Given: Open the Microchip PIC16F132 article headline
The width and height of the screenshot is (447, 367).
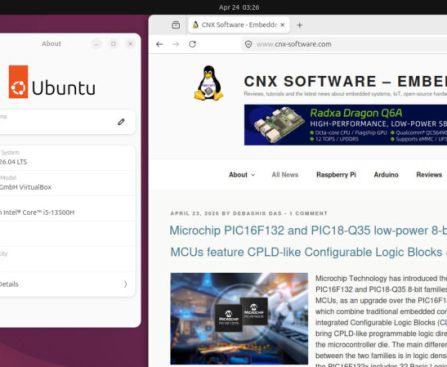Looking at the screenshot, I should point(308,241).
